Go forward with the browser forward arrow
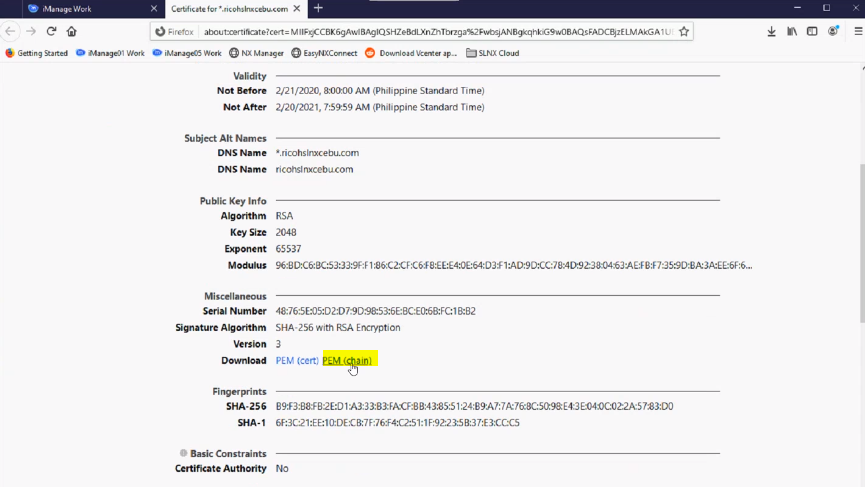The width and height of the screenshot is (865, 487). (31, 31)
